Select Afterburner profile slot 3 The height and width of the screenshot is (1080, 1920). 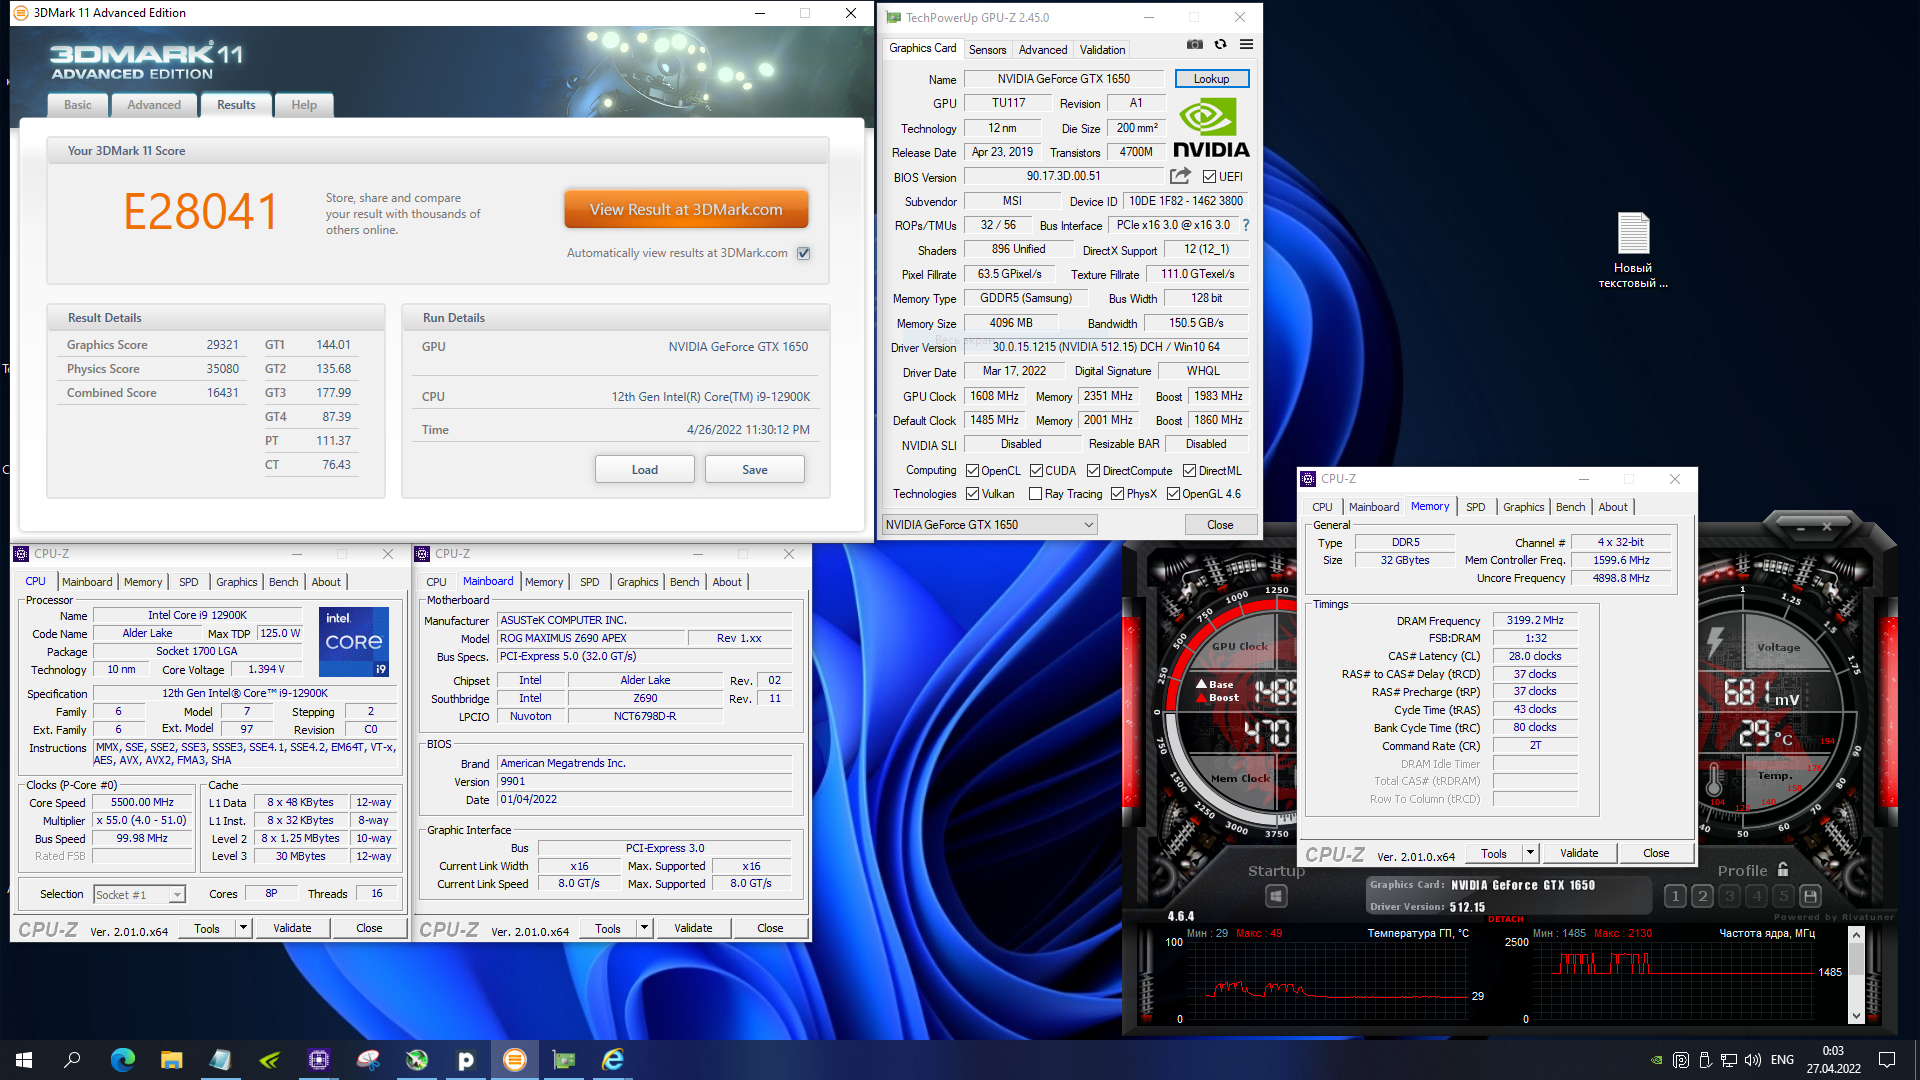[1729, 896]
